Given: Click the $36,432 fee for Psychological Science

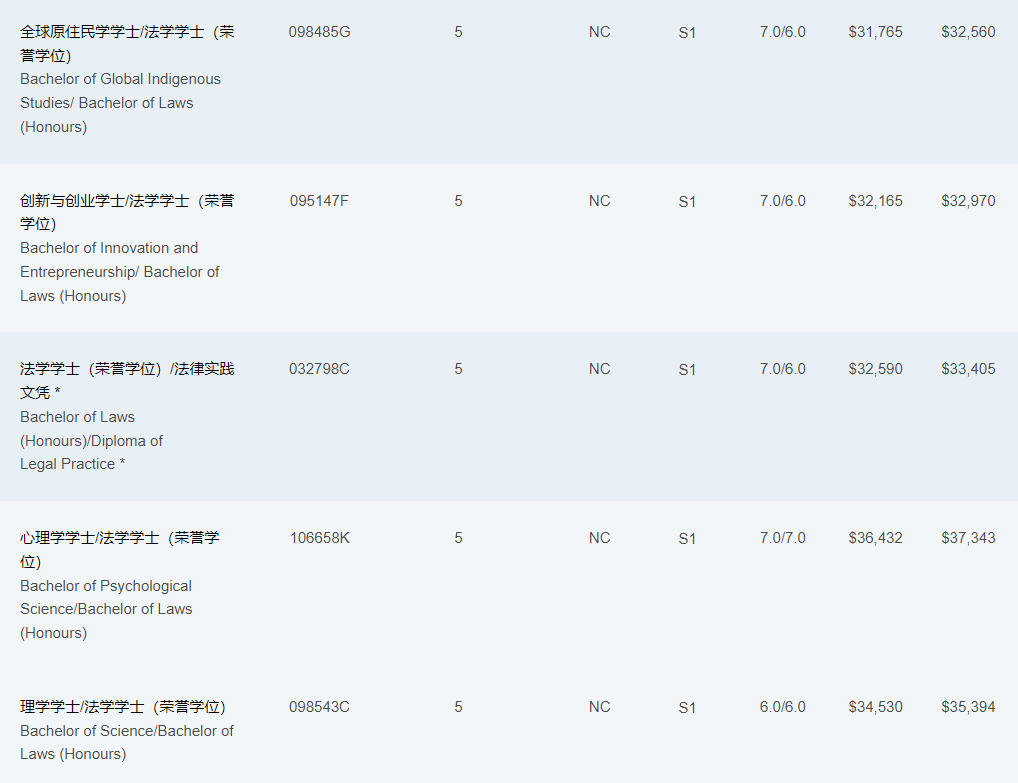Looking at the screenshot, I should [875, 538].
